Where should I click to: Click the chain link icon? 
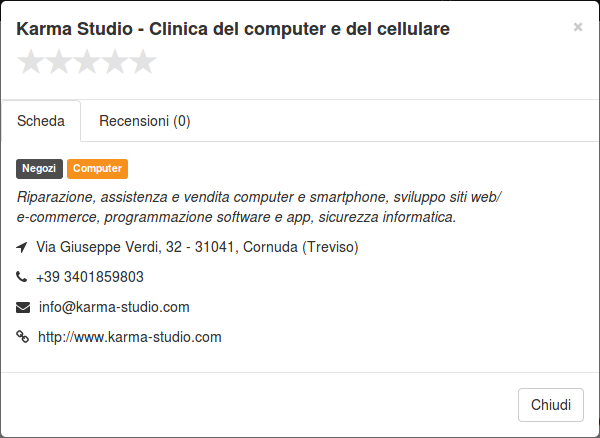[22, 337]
